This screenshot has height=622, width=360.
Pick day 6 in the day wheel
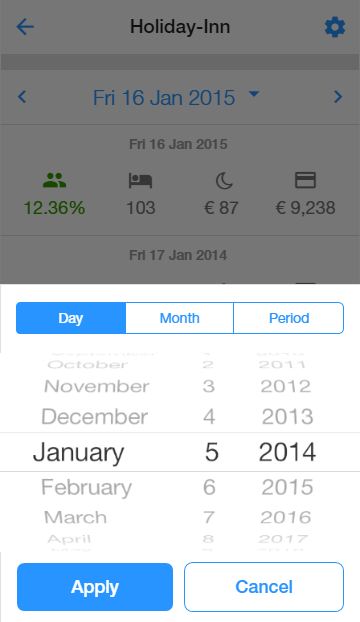point(209,487)
